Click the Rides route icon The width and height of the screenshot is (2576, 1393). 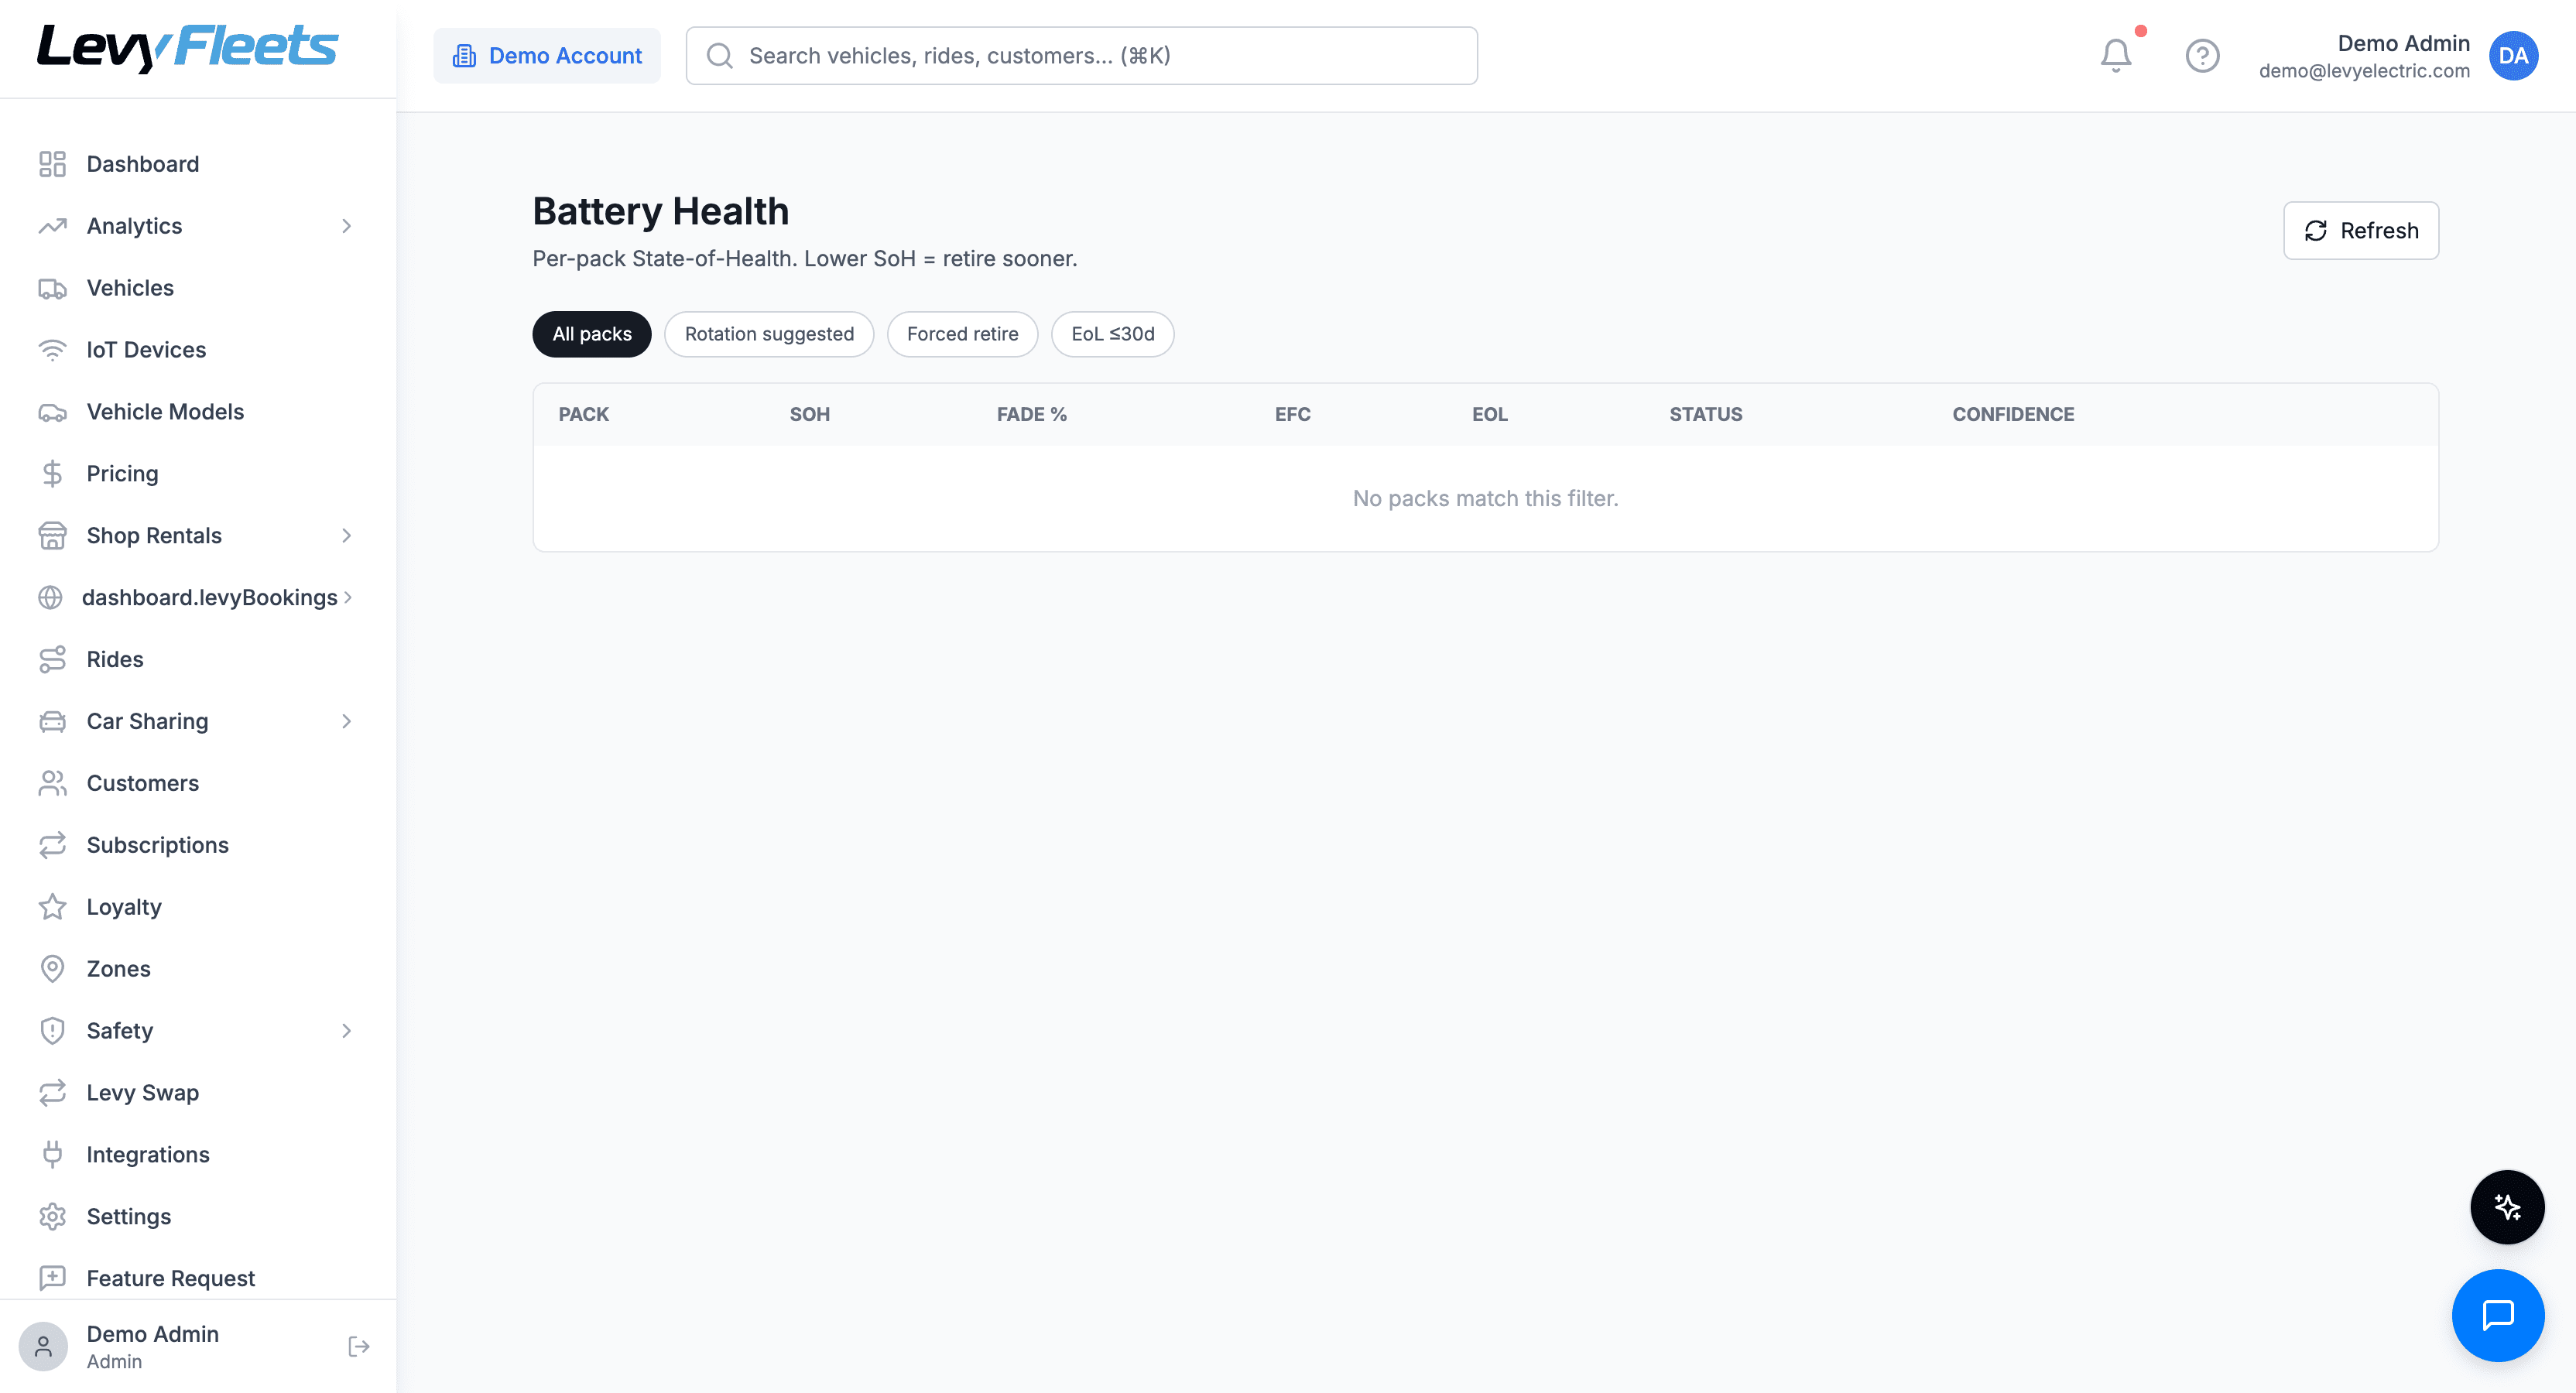52,660
